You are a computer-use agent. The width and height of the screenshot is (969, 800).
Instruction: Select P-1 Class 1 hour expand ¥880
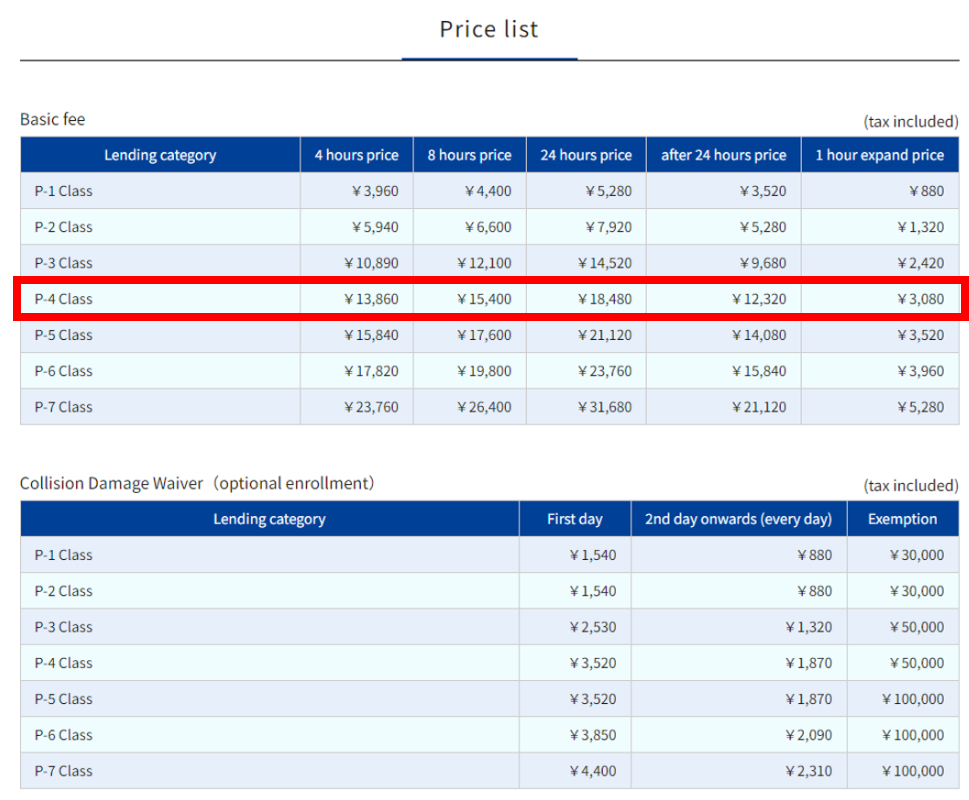point(926,191)
